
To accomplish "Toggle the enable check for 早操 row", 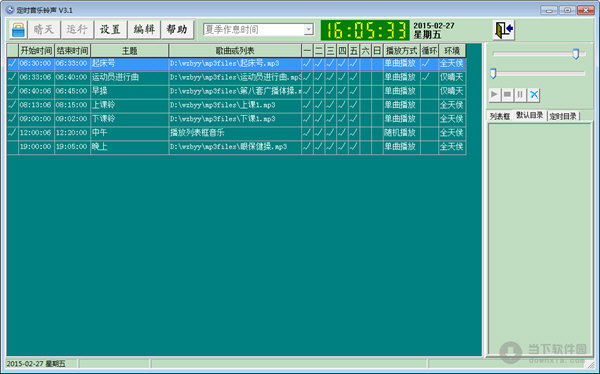I will [x=12, y=91].
